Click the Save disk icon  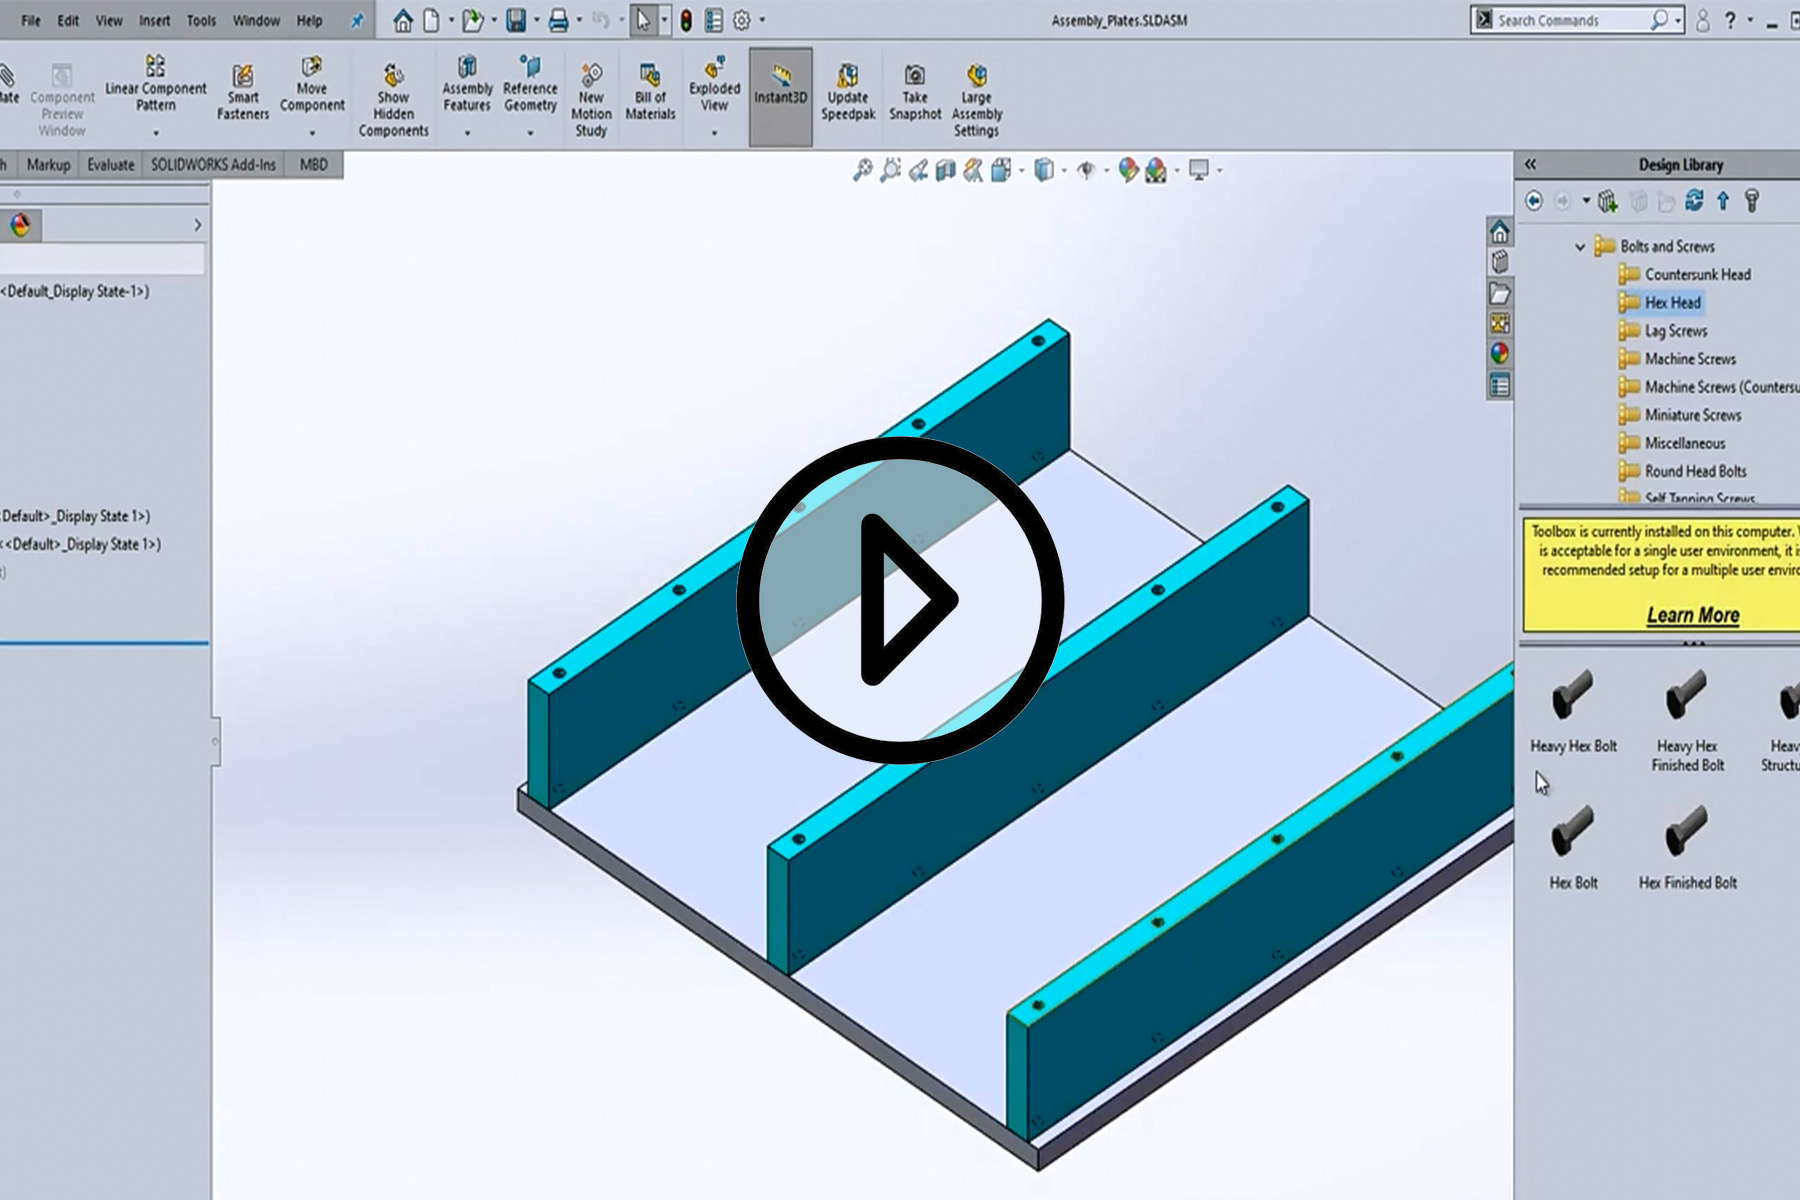click(516, 20)
